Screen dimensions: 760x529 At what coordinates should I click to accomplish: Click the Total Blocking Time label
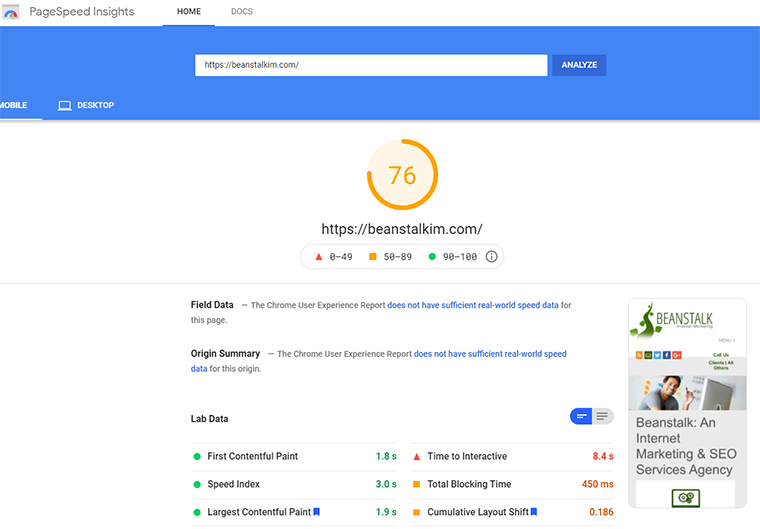(469, 484)
